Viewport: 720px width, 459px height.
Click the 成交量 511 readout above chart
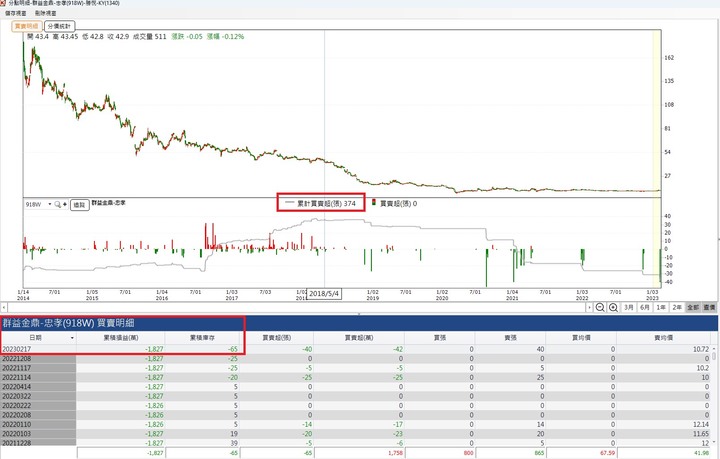coord(150,37)
